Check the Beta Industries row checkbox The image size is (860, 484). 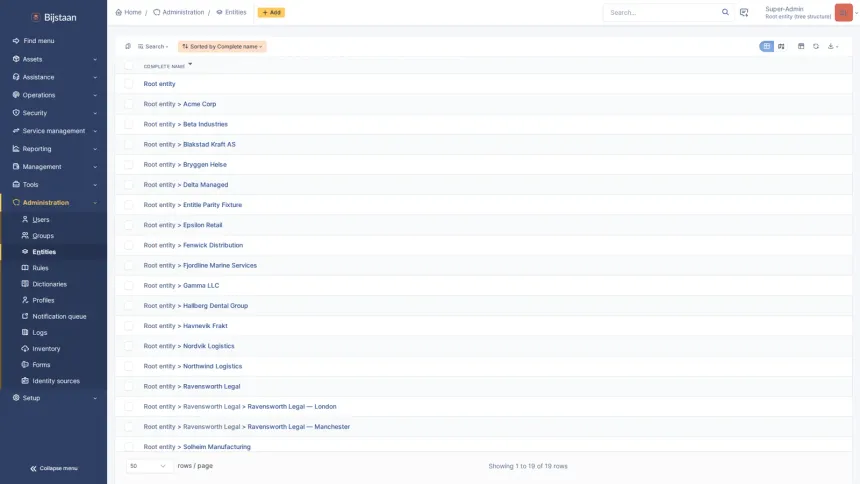pyautogui.click(x=128, y=124)
